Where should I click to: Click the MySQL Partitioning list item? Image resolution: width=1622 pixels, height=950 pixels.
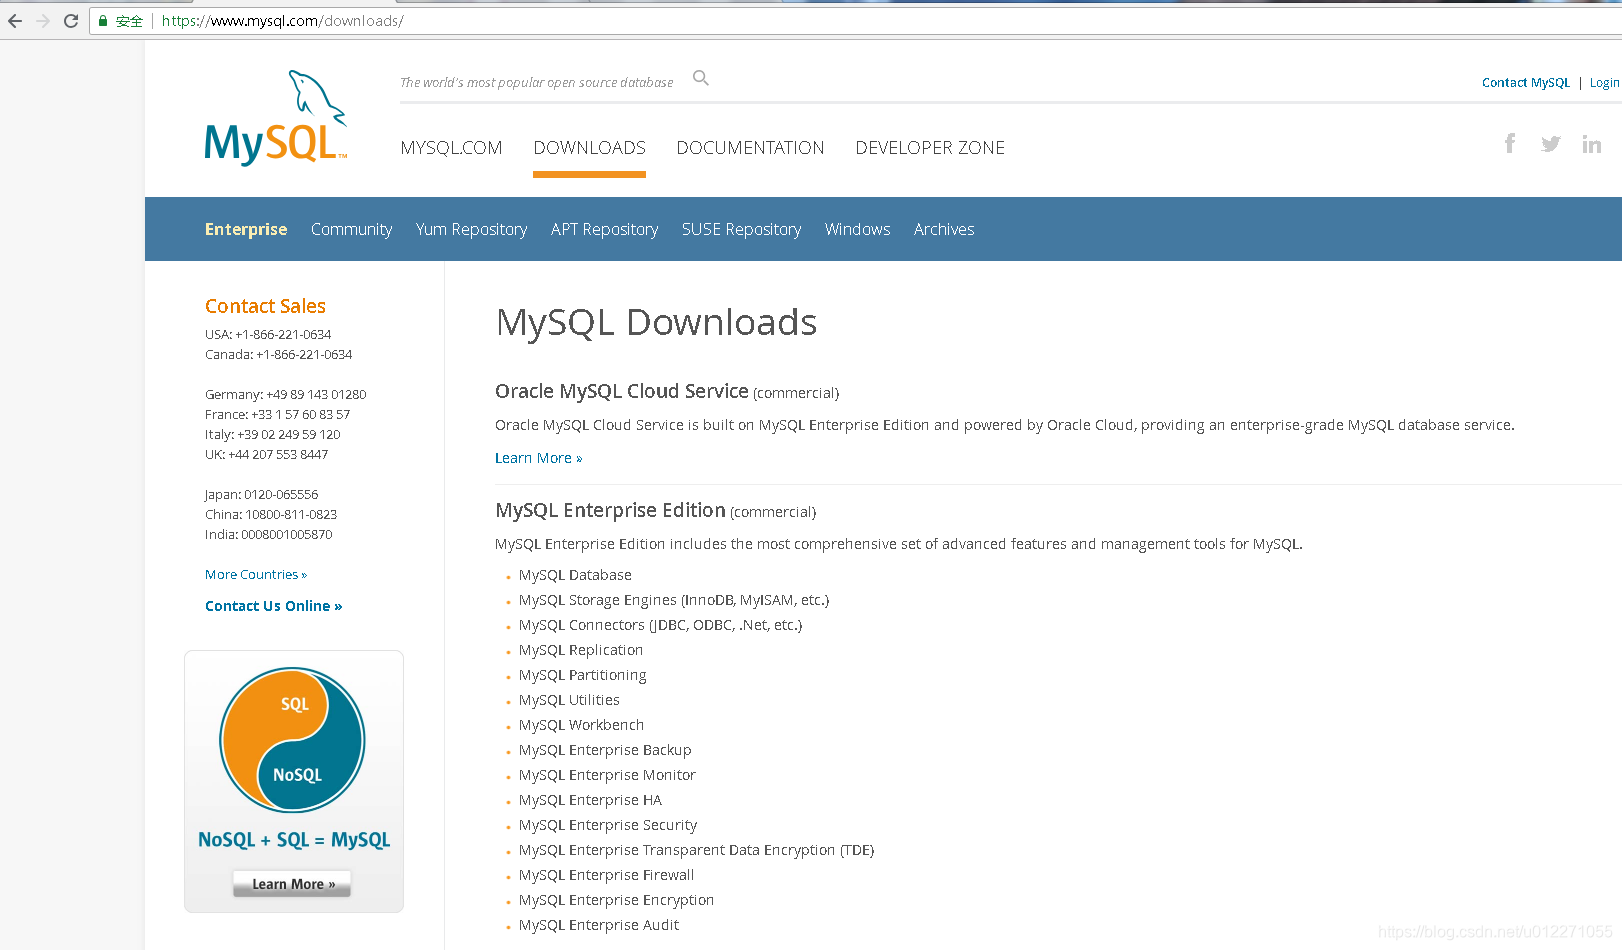coord(582,675)
